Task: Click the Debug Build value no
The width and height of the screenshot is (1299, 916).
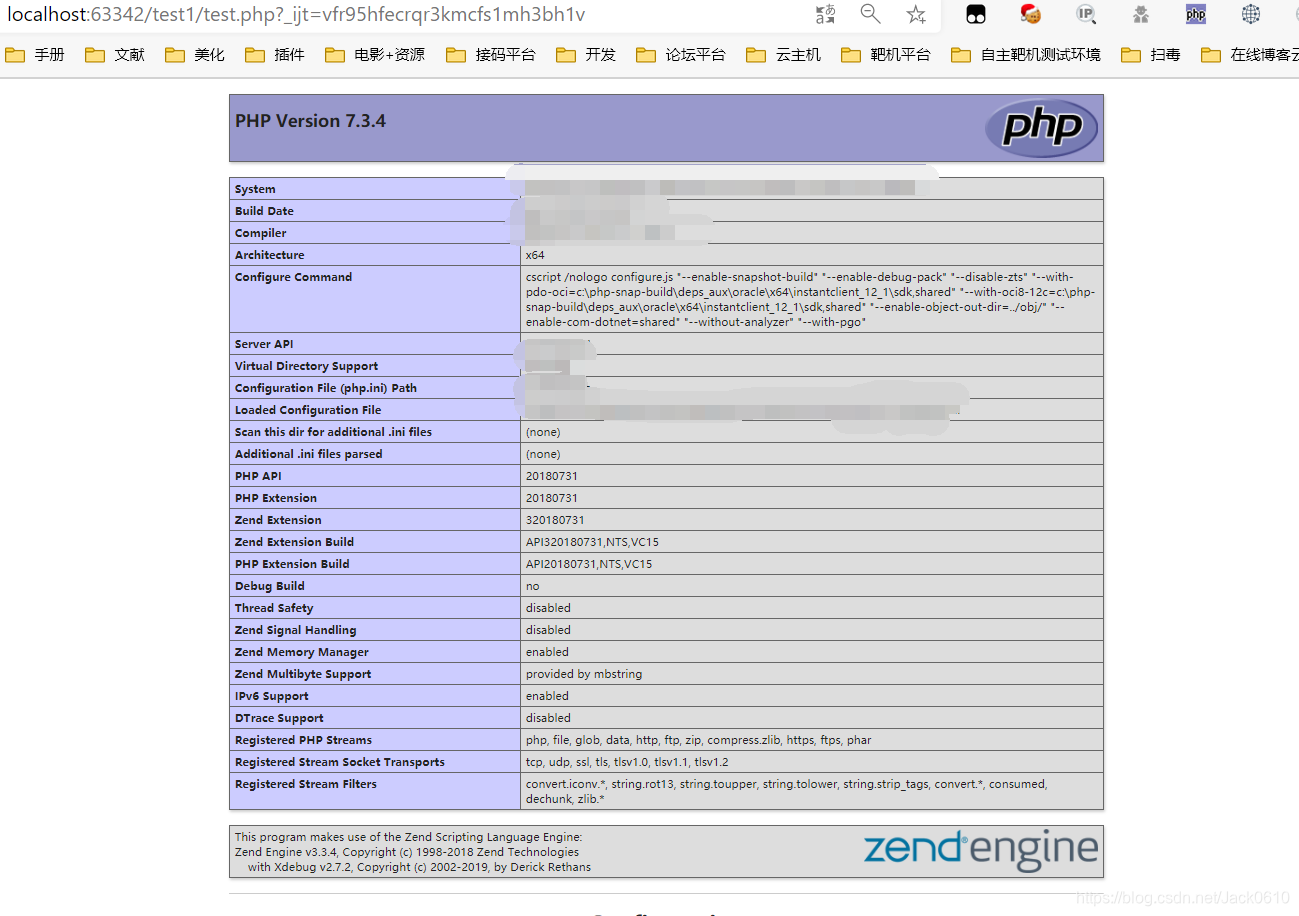Action: (x=533, y=586)
